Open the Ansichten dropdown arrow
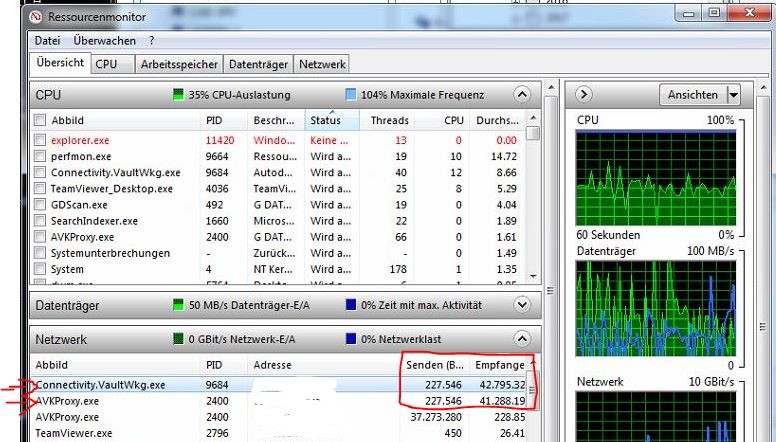This screenshot has height=442, width=776. pyautogui.click(x=734, y=95)
